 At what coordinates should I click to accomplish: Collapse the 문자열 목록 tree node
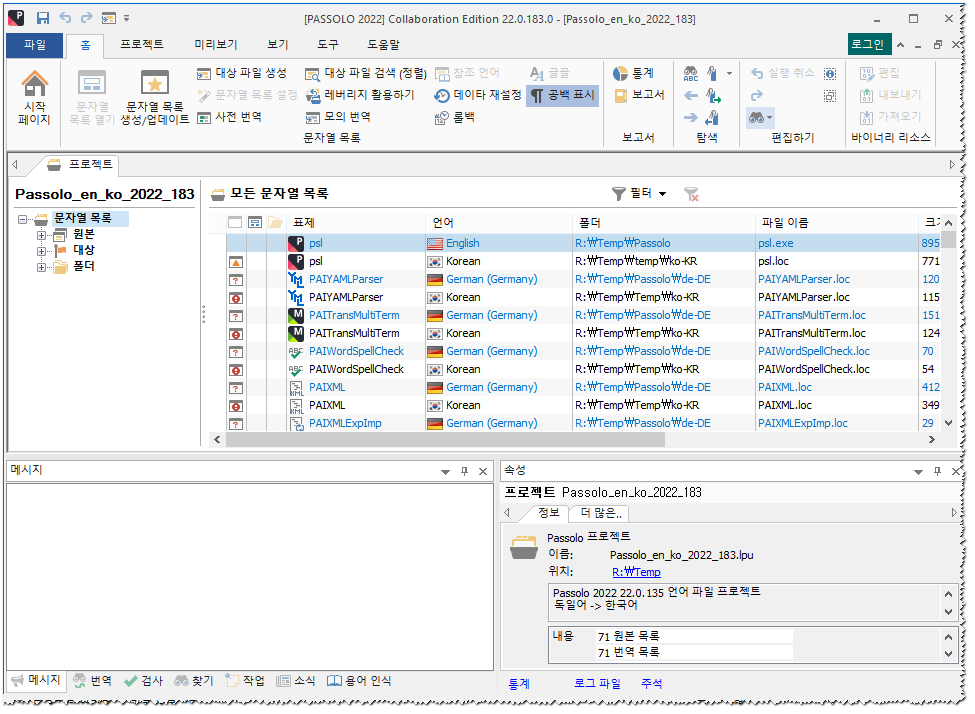point(23,220)
